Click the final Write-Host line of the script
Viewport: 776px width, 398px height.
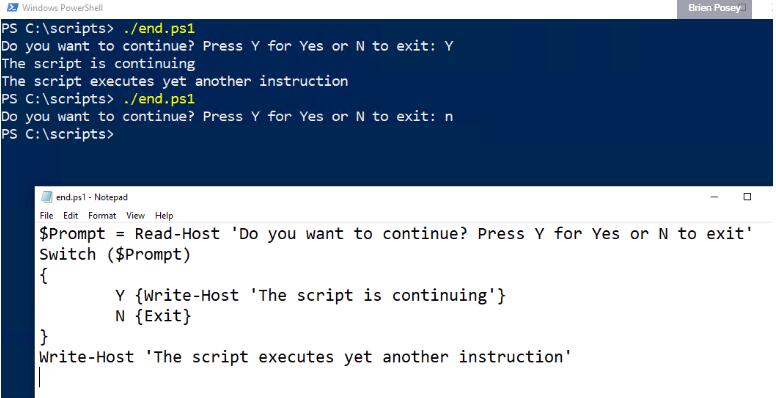coord(305,357)
